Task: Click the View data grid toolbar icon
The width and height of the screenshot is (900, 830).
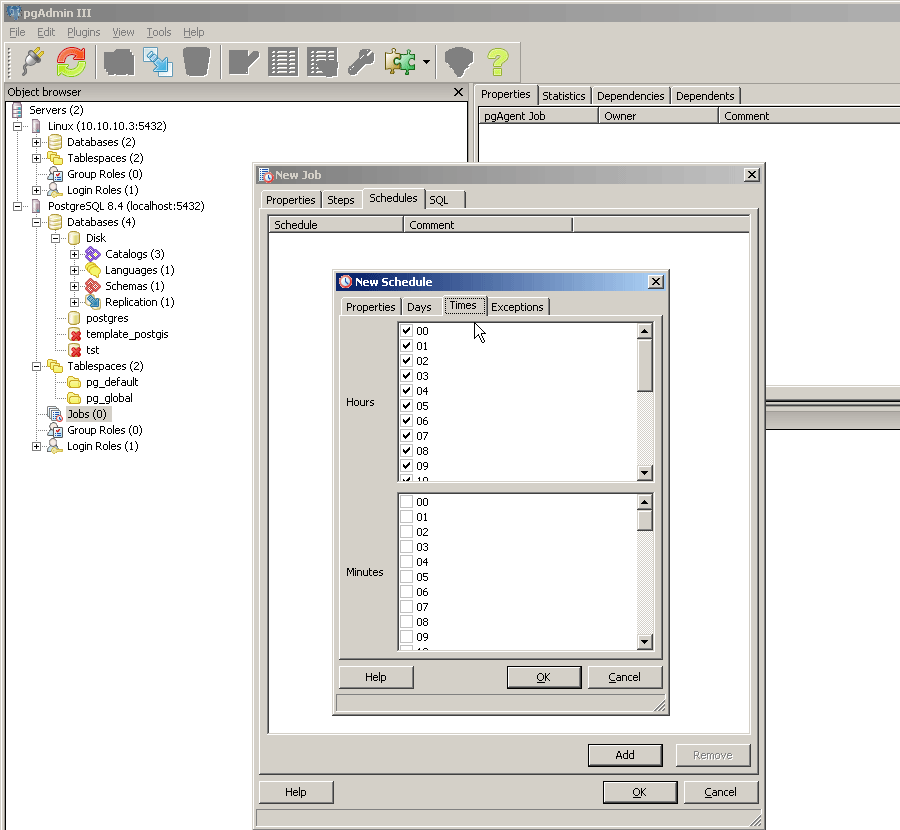Action: pos(283,62)
